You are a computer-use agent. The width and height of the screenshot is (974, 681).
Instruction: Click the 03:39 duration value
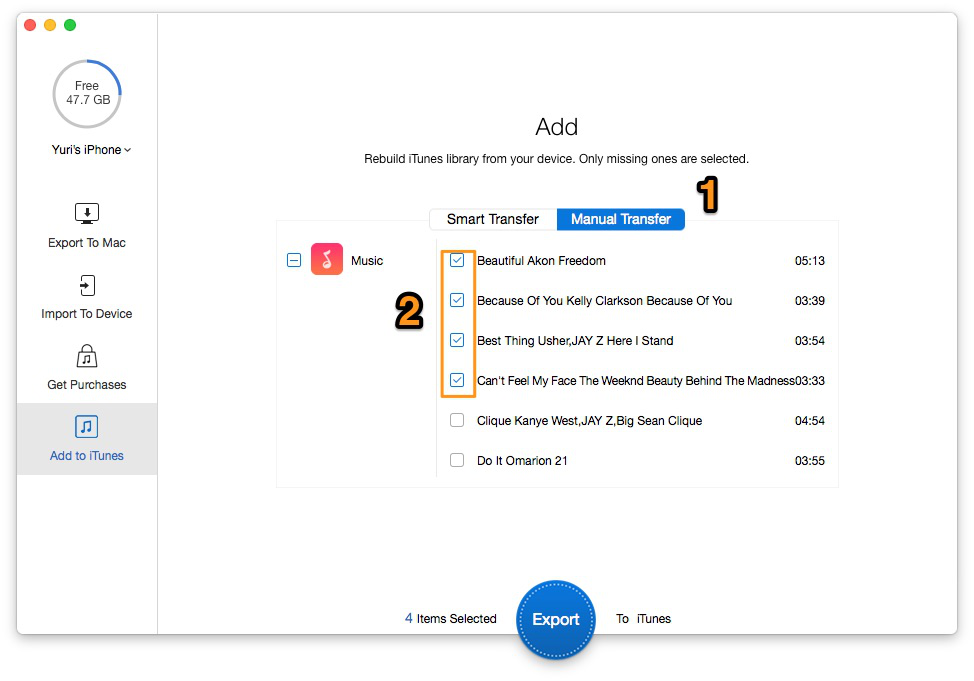pos(809,301)
